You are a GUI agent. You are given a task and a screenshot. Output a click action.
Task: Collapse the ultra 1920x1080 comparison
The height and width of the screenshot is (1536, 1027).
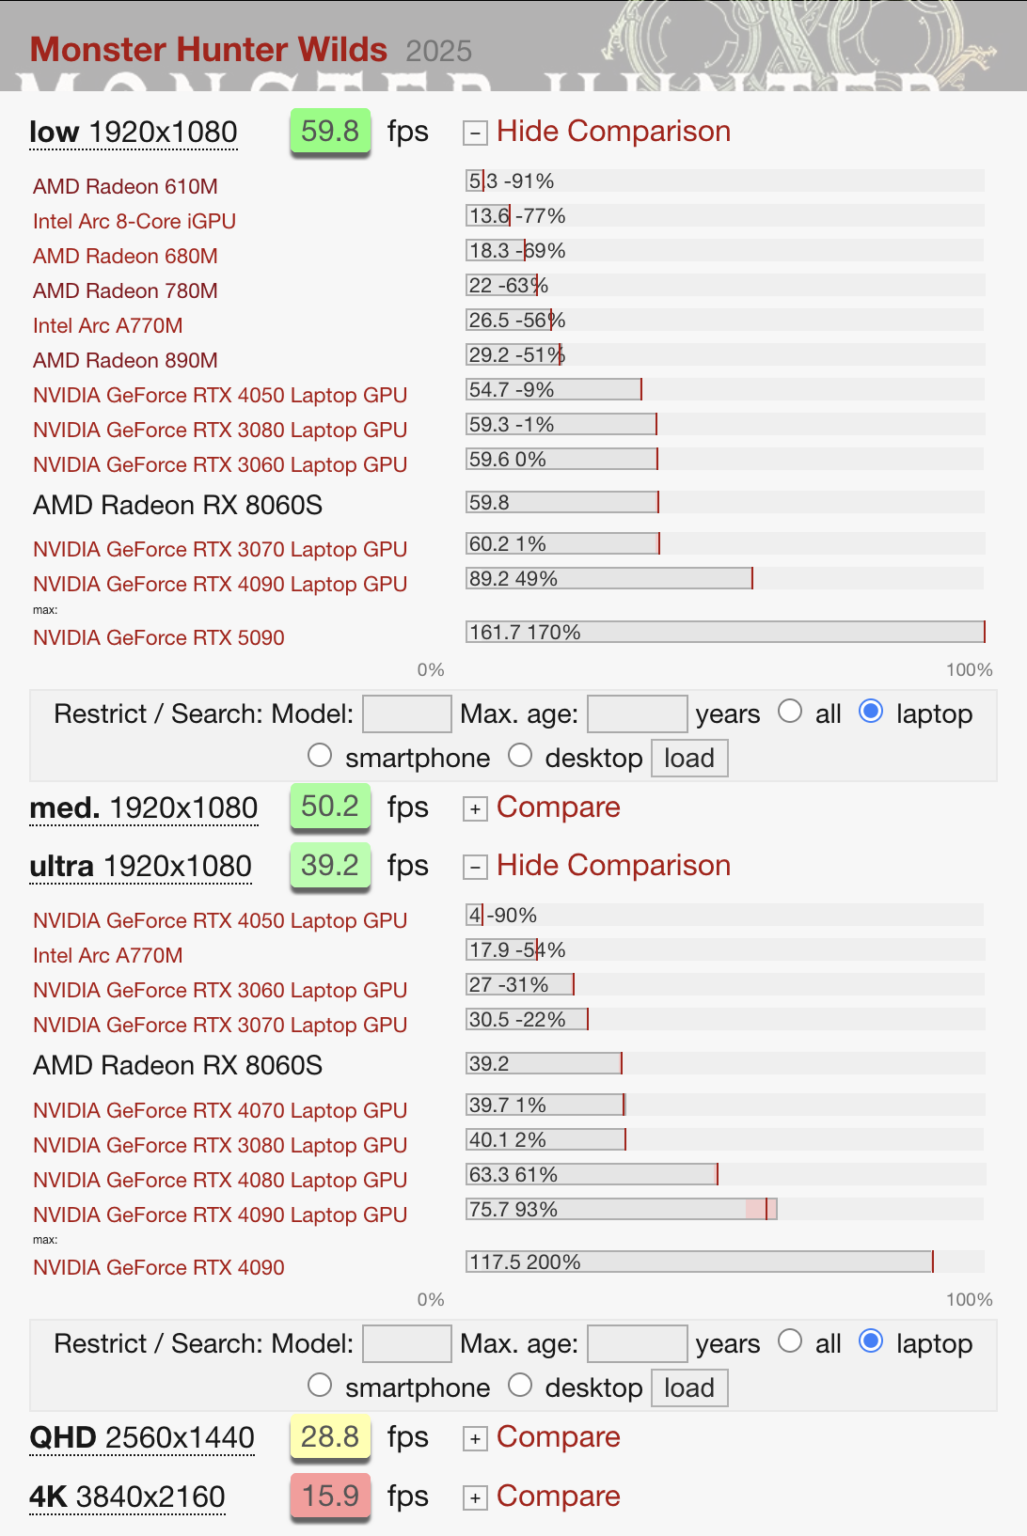474,867
